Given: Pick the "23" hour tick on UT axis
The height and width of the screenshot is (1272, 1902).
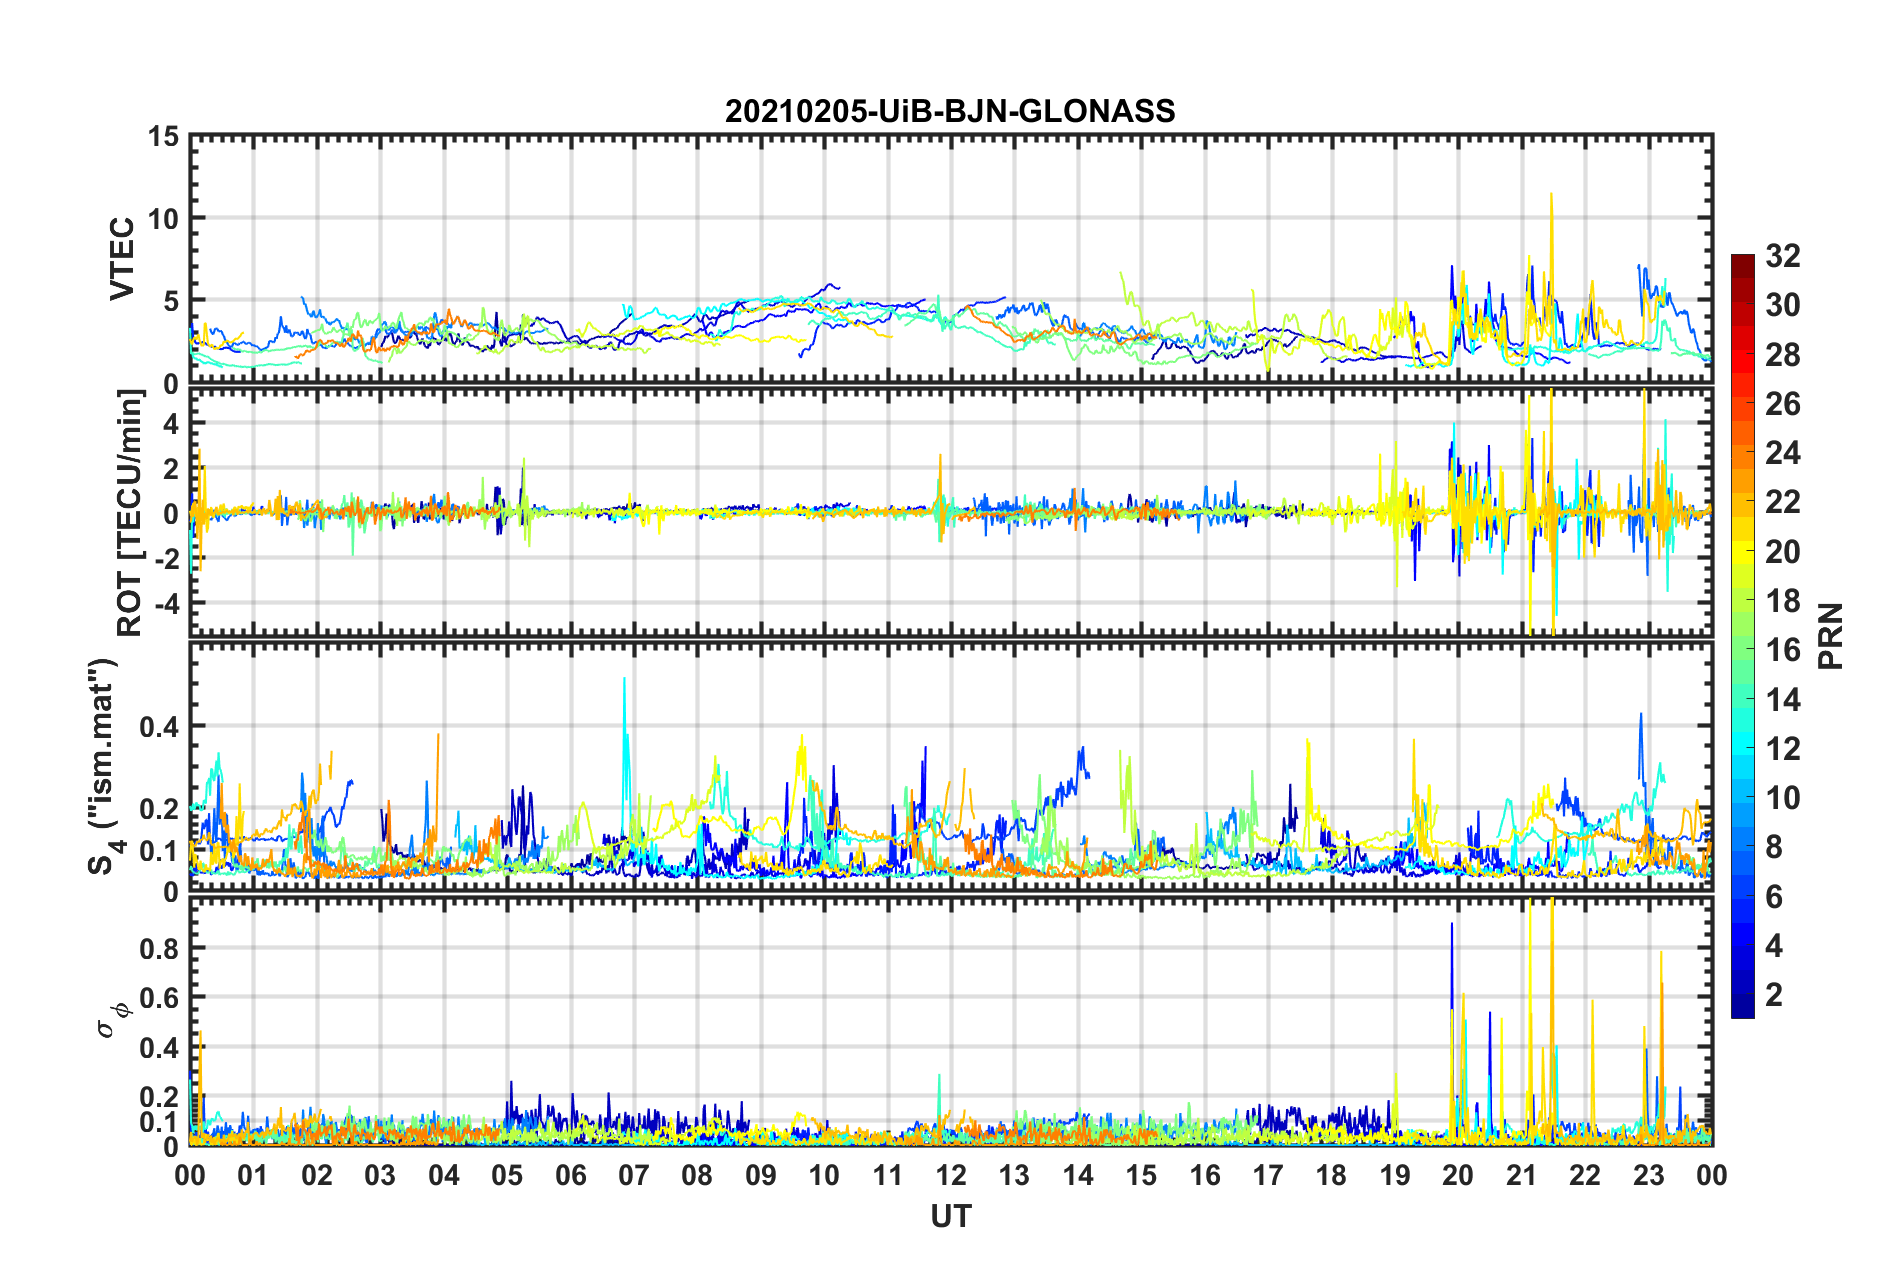Looking at the screenshot, I should (x=1648, y=1175).
